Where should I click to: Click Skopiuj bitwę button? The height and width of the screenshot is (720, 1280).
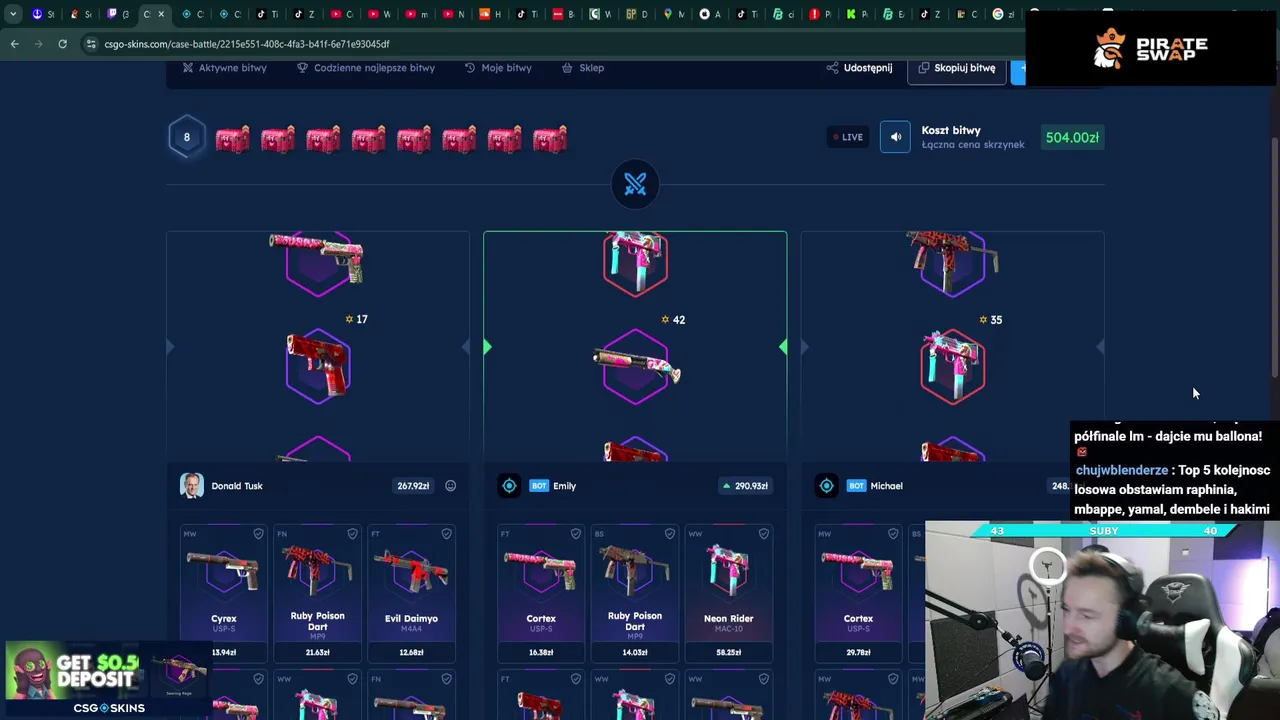point(957,68)
